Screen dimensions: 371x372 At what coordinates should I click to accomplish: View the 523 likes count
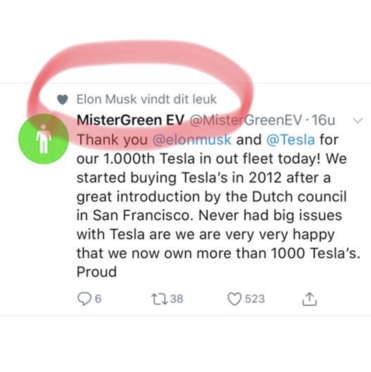click(x=255, y=299)
